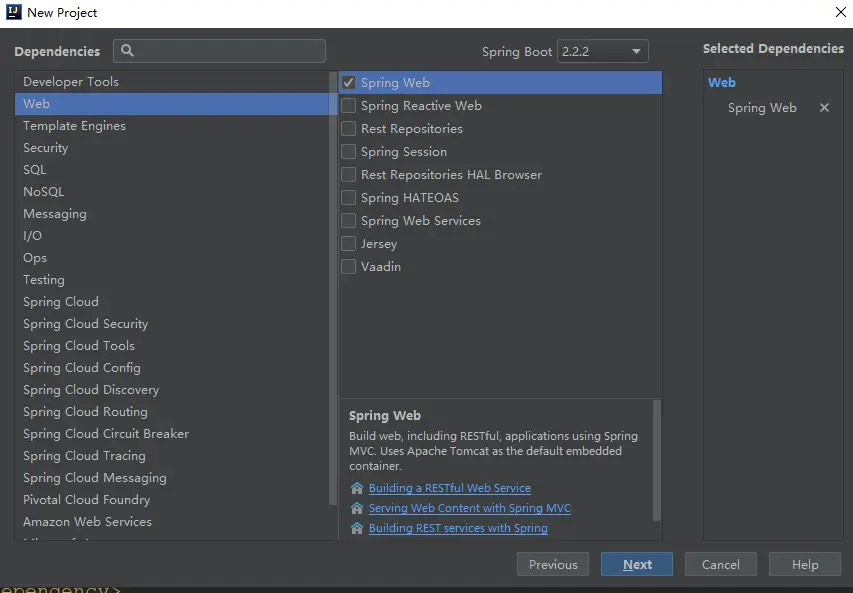Image resolution: width=853 pixels, height=593 pixels.
Task: Select the Developer Tools category
Action: coord(172,82)
